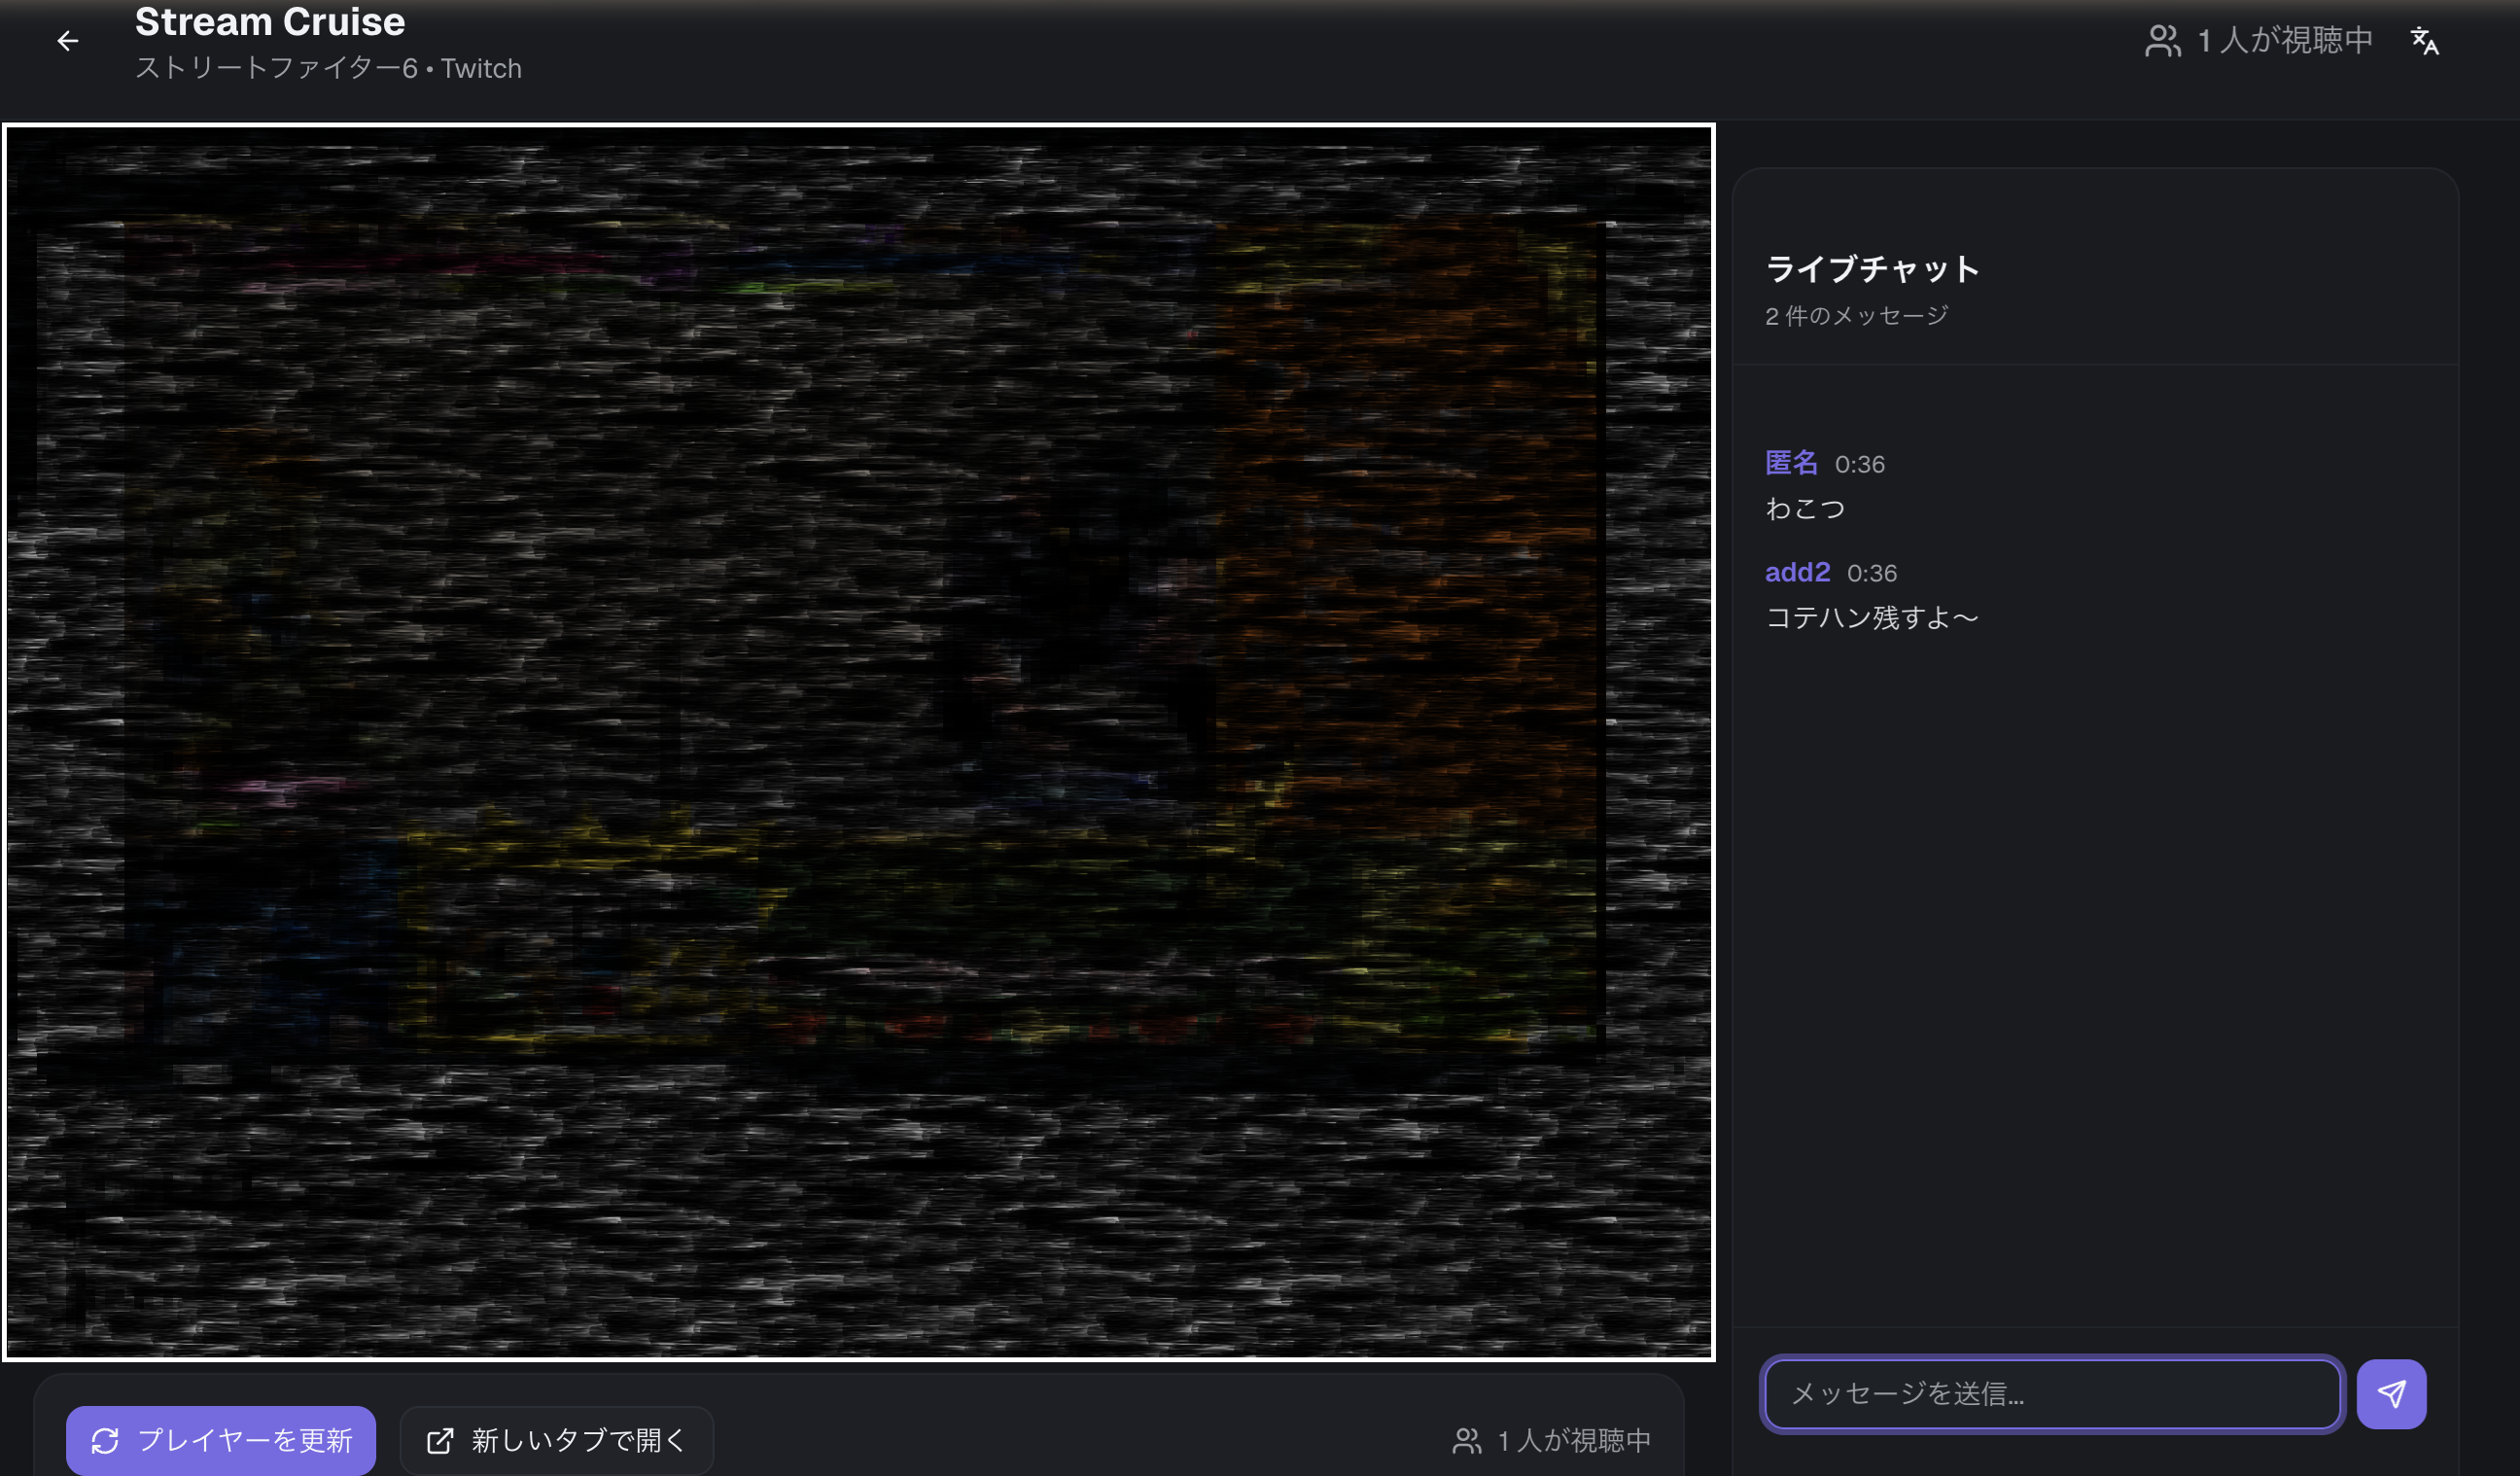Click the Stream Cruise title
This screenshot has height=1476, width=2520.
click(x=269, y=20)
